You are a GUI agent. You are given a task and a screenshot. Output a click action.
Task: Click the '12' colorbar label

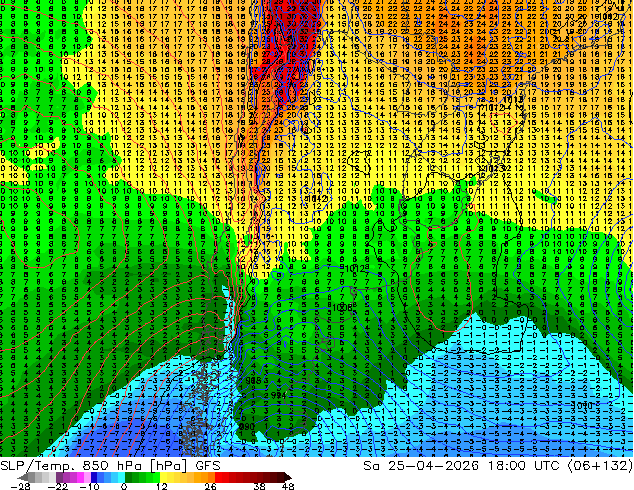point(161,486)
